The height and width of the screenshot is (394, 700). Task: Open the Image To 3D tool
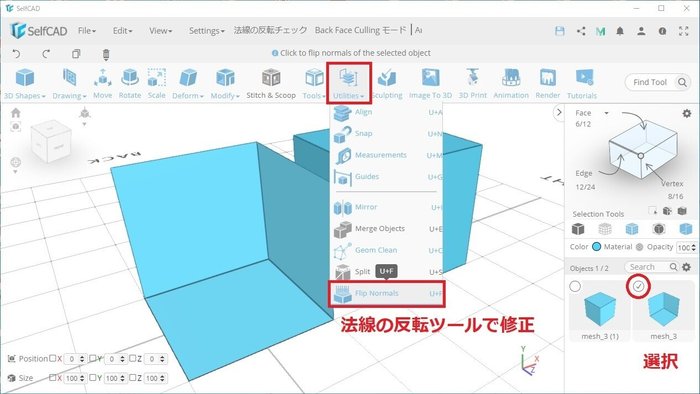[x=430, y=83]
